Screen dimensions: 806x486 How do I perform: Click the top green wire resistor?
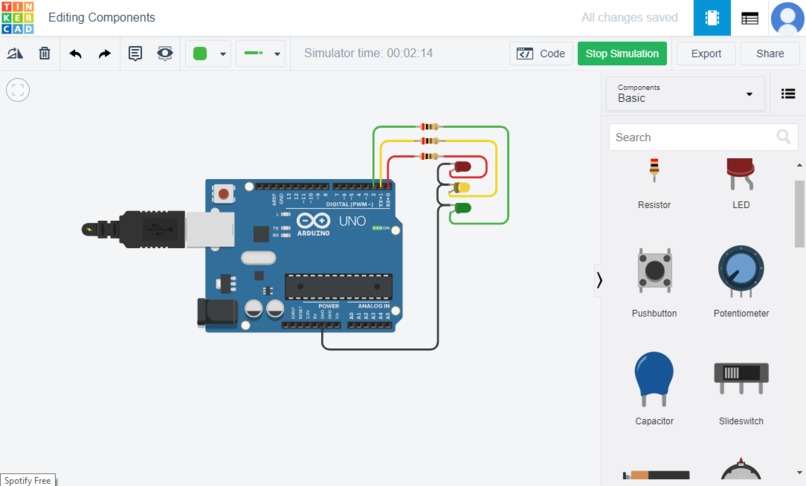tap(430, 127)
